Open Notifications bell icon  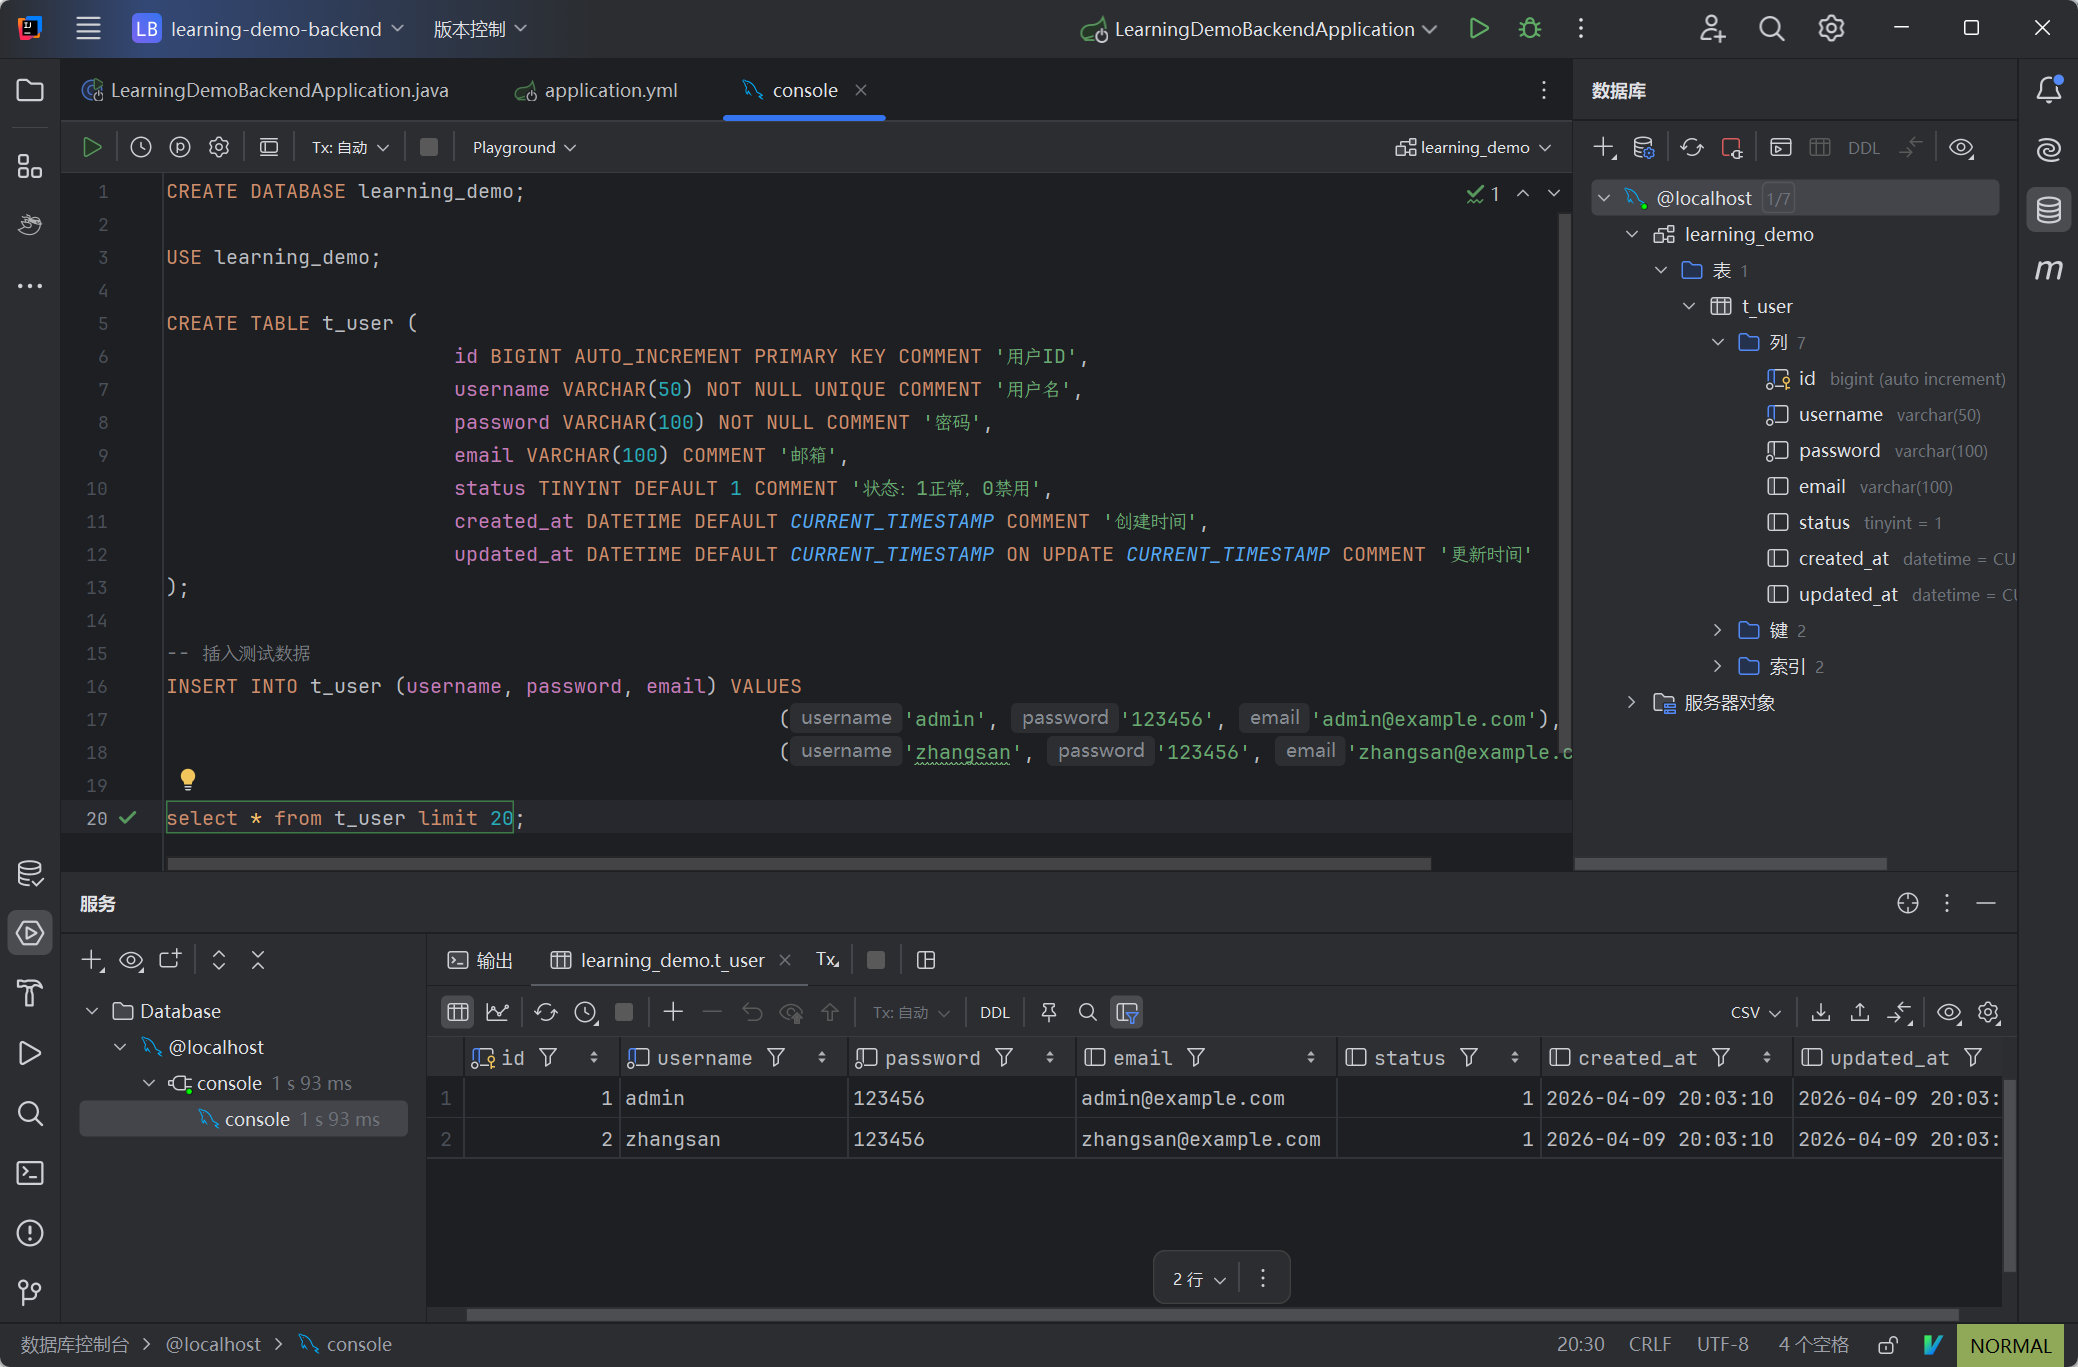[2048, 90]
